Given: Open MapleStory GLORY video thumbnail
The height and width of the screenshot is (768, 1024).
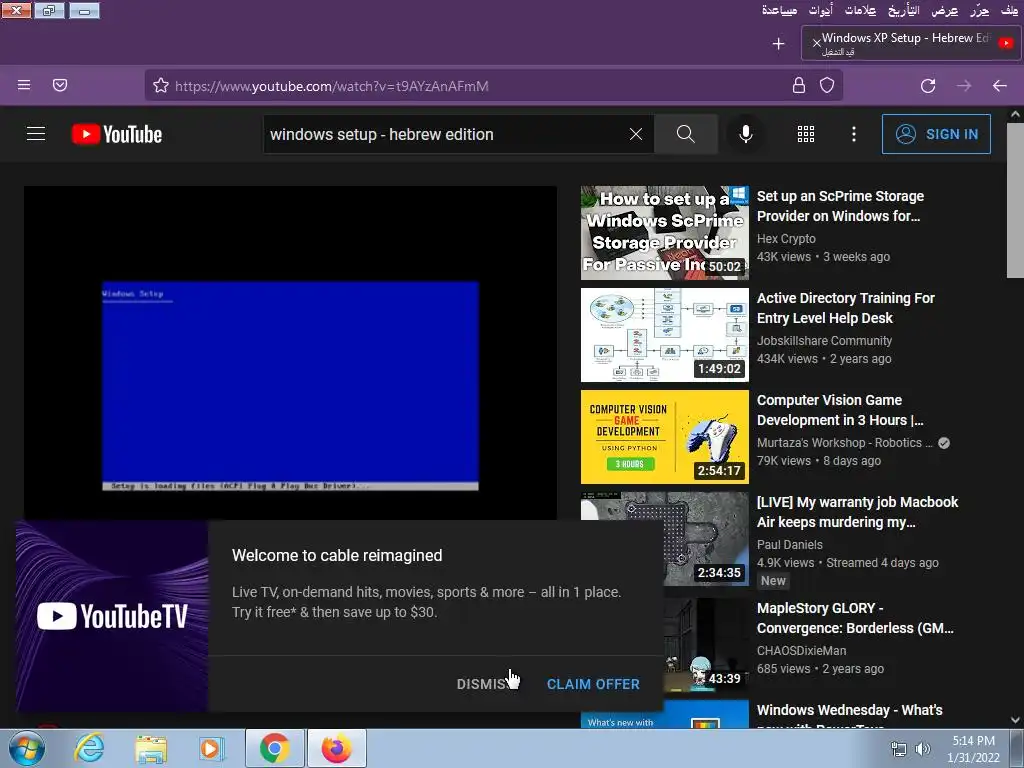Looking at the screenshot, I should click(x=707, y=645).
